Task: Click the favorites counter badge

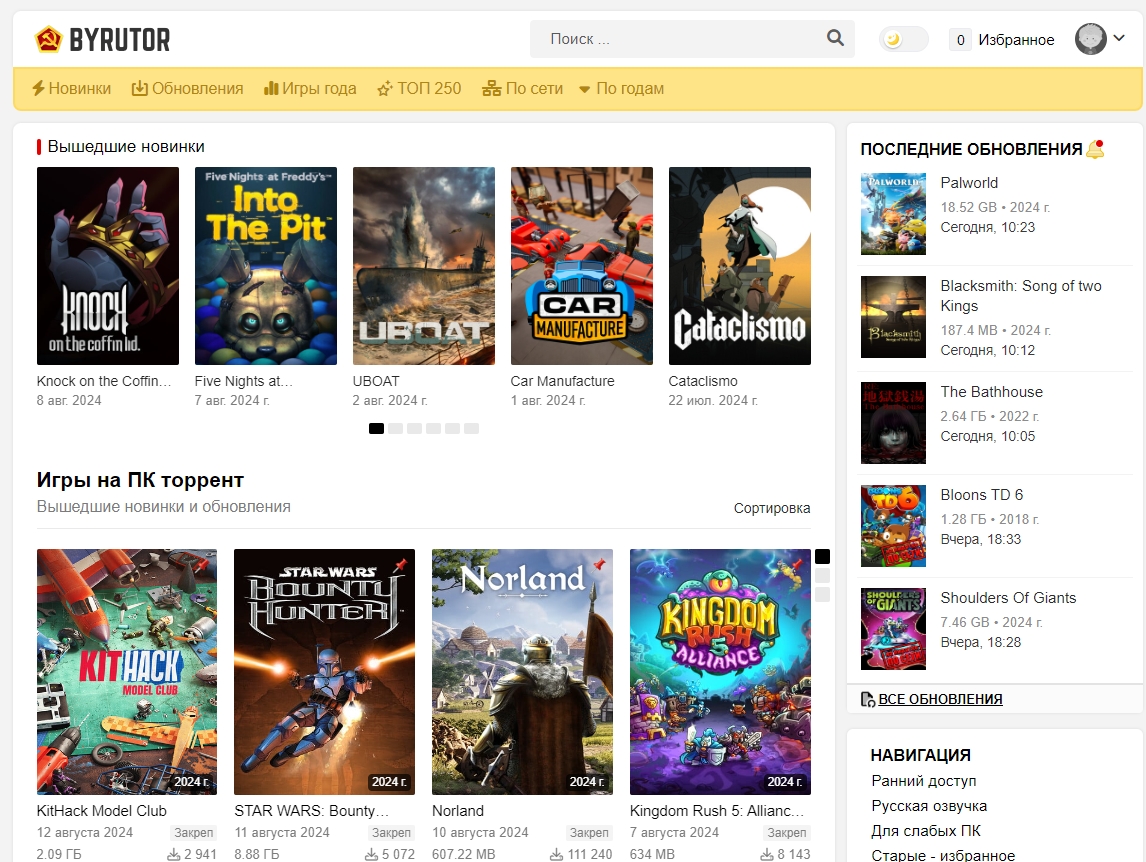Action: coord(960,39)
